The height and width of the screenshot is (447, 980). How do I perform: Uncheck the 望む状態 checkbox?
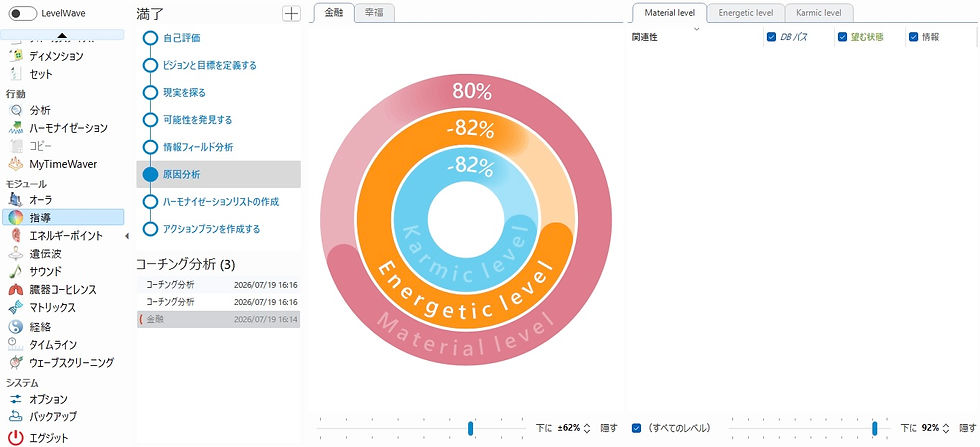click(x=842, y=37)
